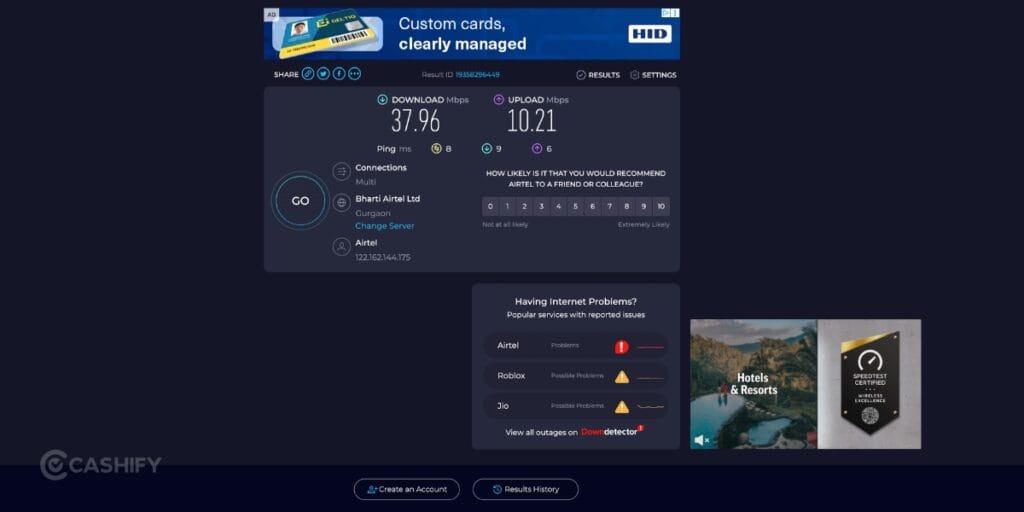Click the Connections icon
1024x512 pixels.
[x=342, y=172]
